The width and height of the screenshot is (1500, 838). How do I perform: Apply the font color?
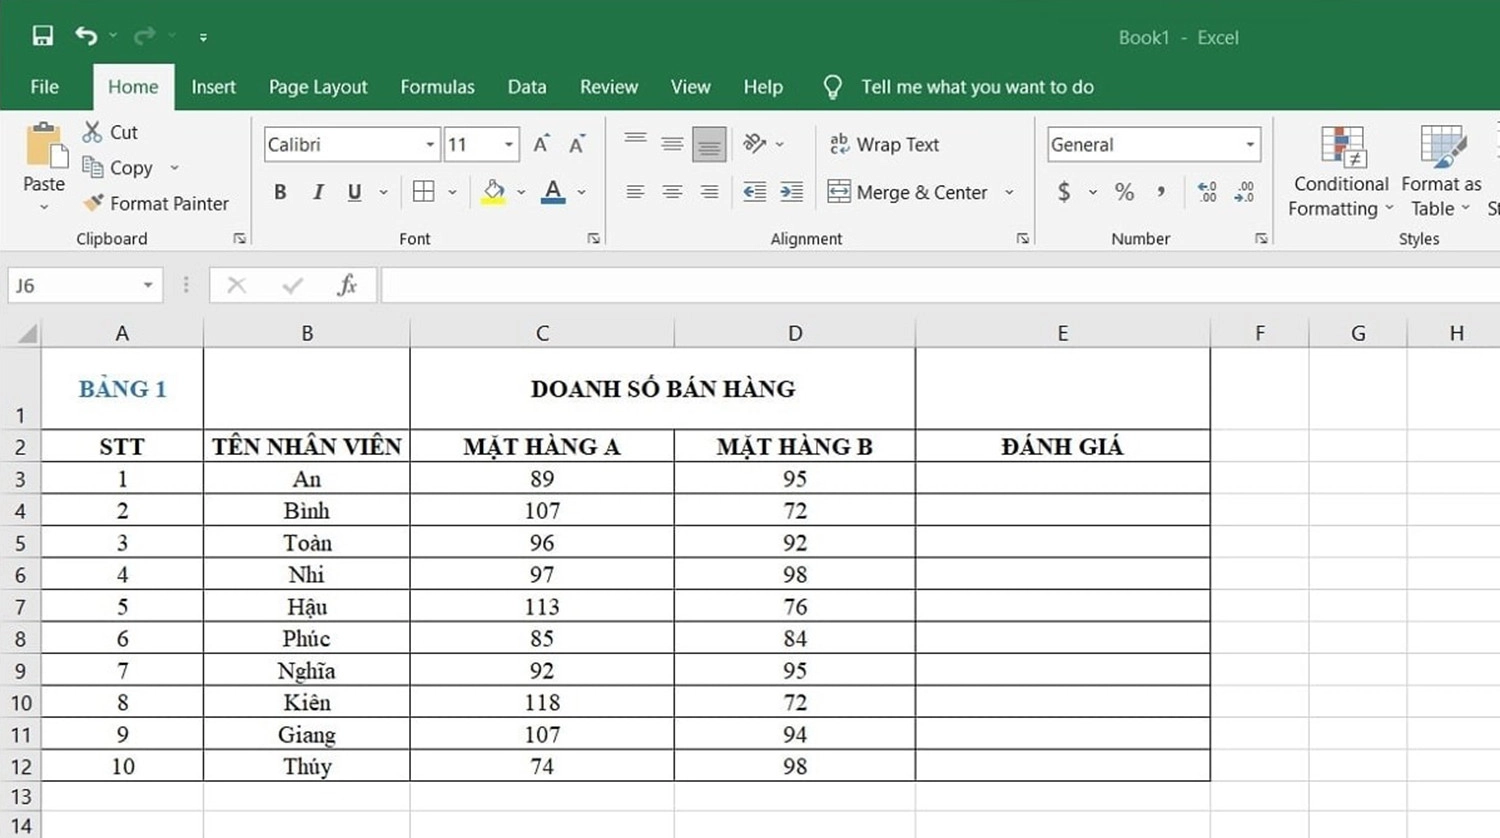tap(553, 192)
